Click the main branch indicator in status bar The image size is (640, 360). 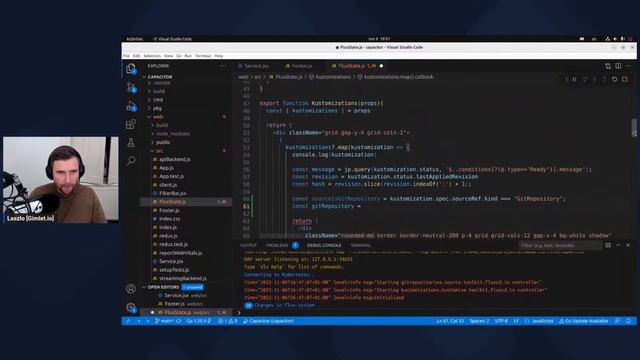(164, 321)
